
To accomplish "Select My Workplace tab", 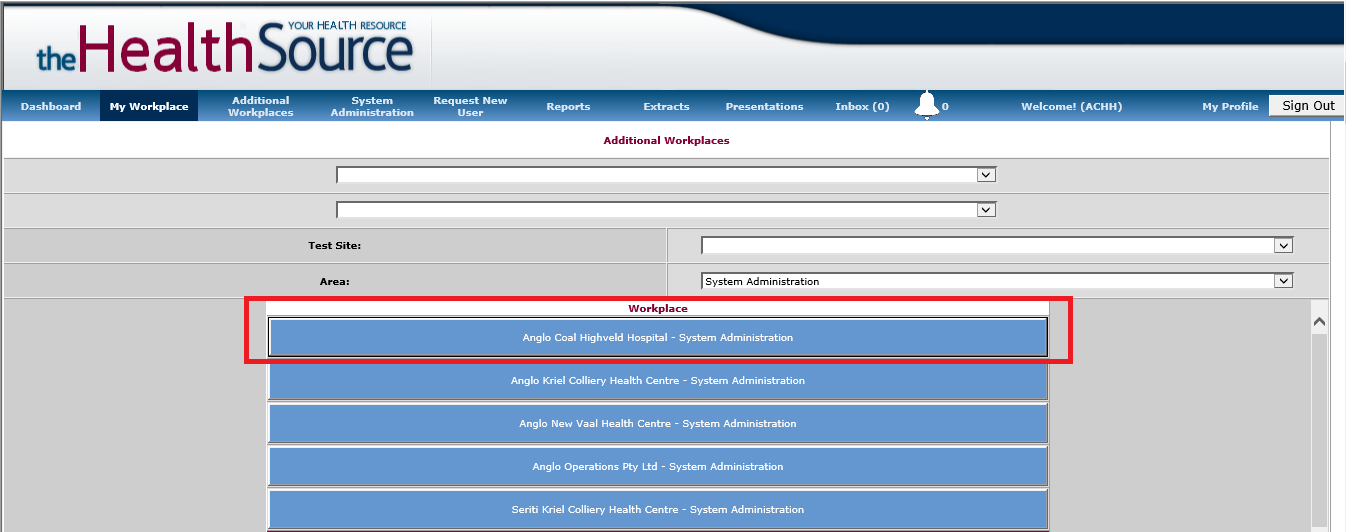I will coord(149,106).
